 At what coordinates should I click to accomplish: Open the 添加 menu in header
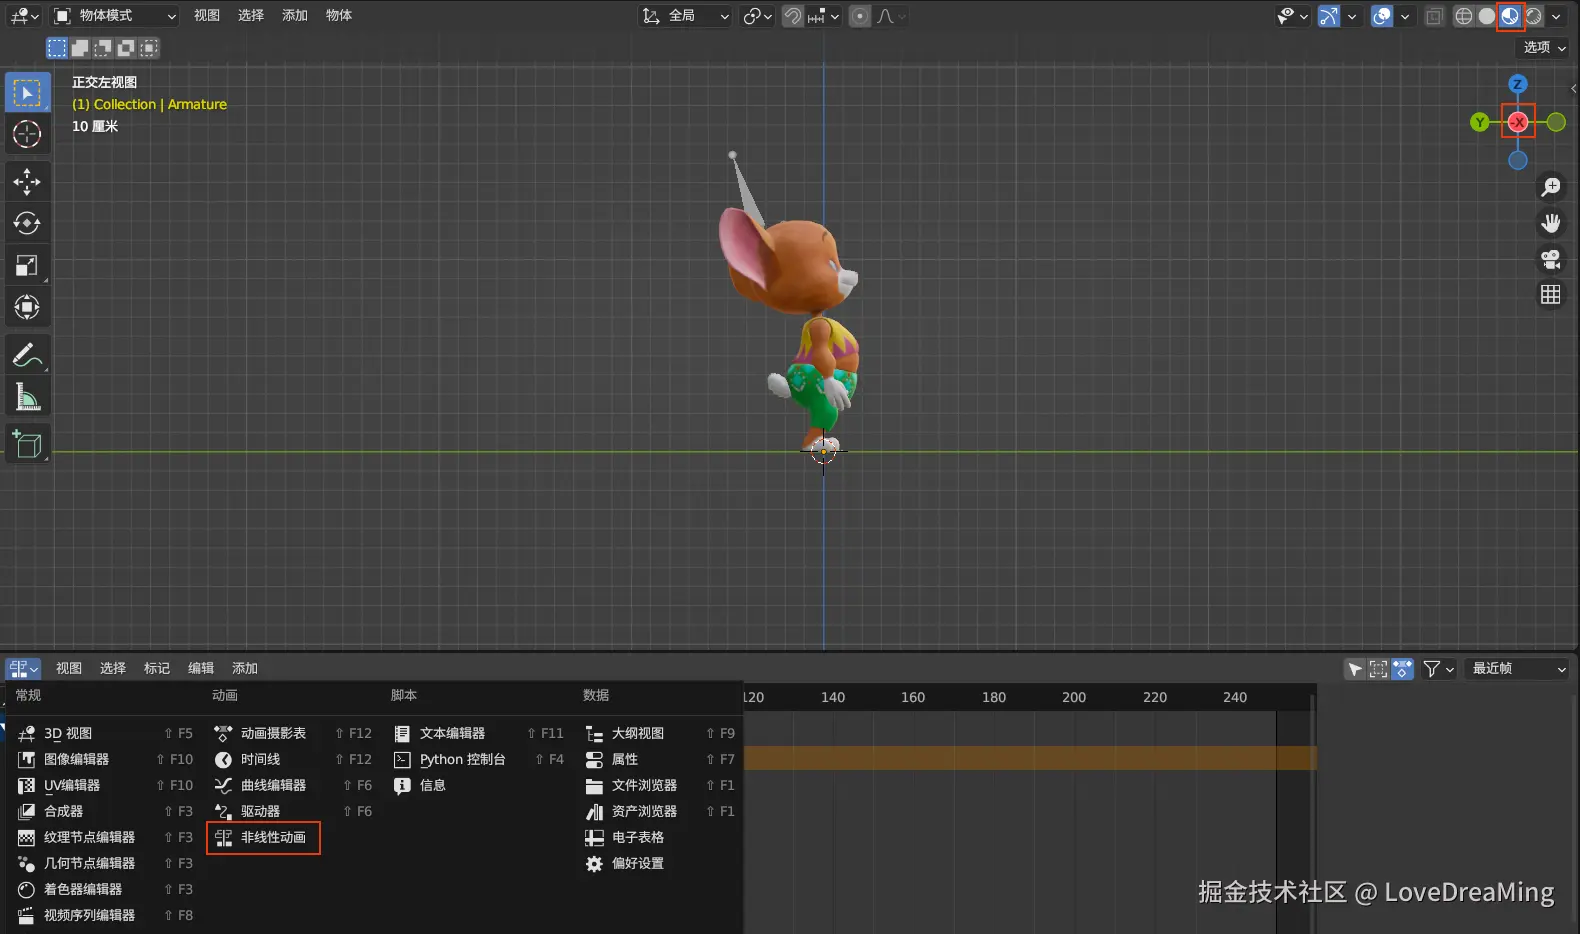295,16
